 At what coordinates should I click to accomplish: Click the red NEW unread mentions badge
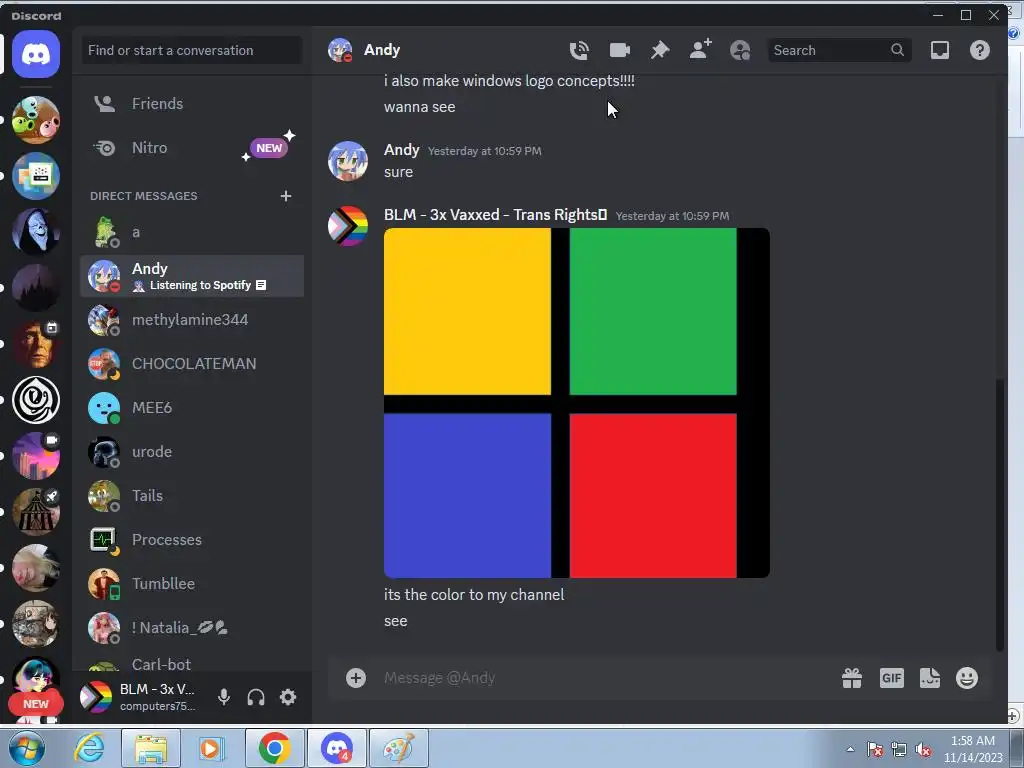36,704
